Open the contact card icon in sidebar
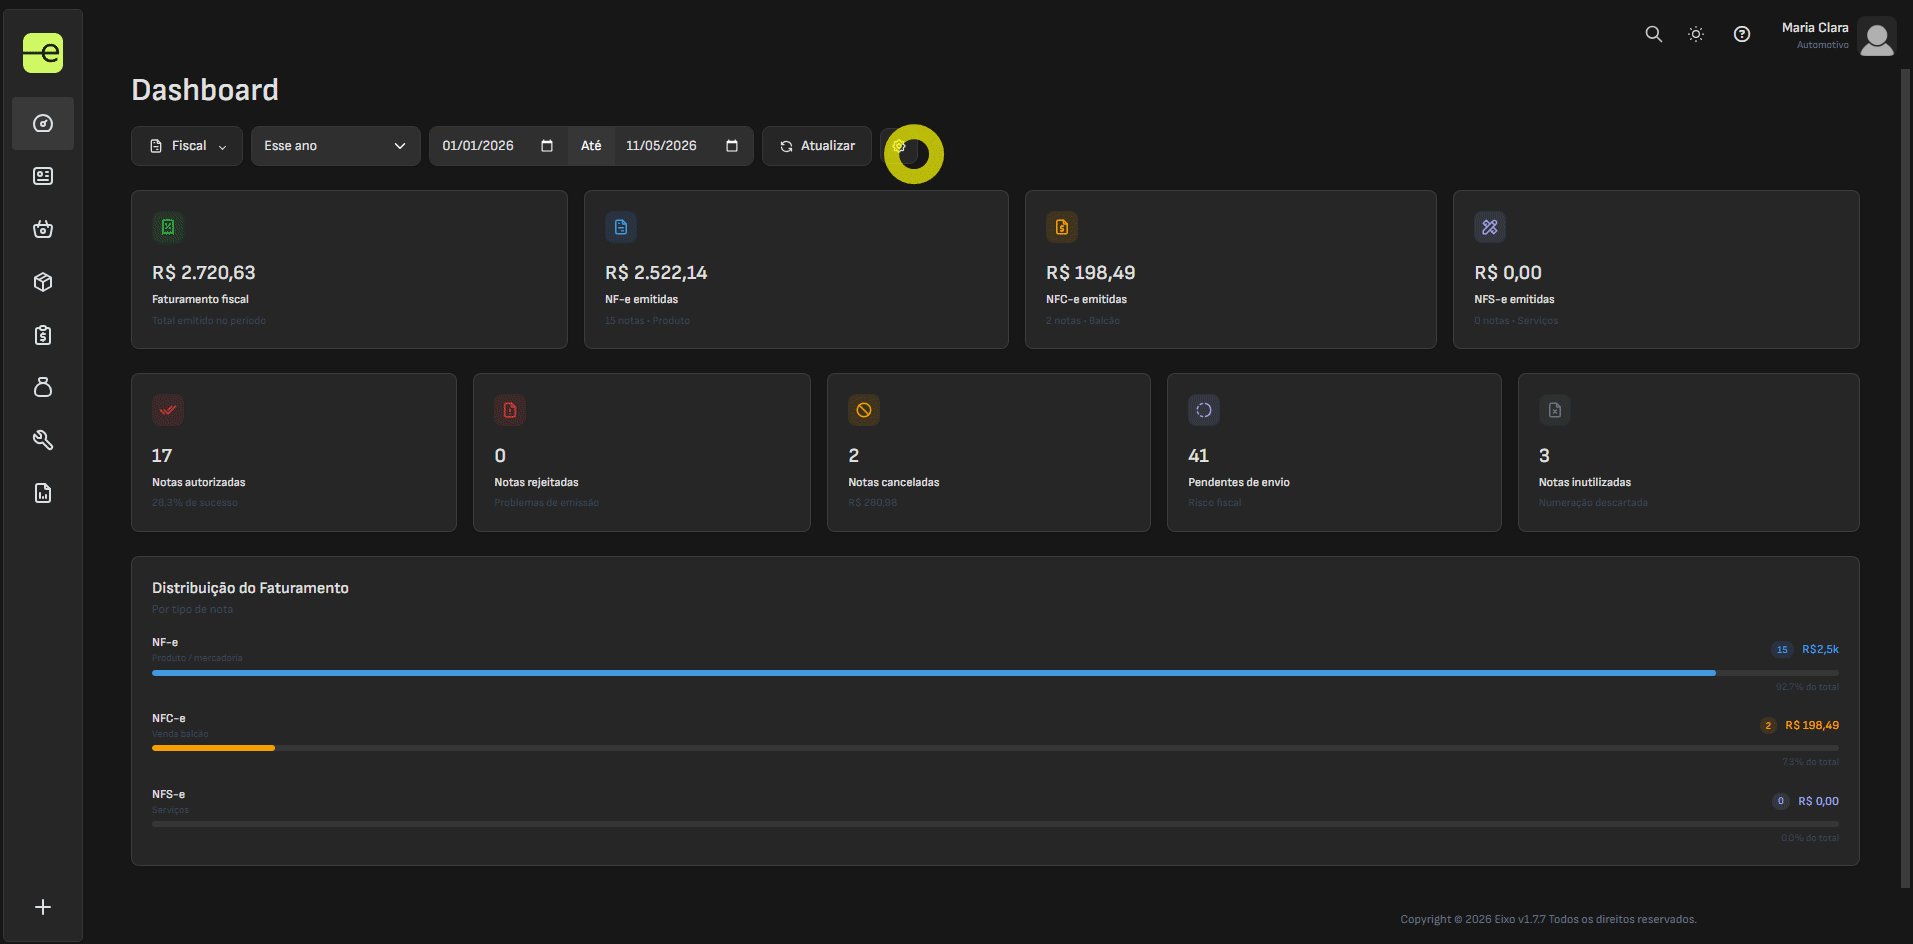This screenshot has height=944, width=1913. 43,176
